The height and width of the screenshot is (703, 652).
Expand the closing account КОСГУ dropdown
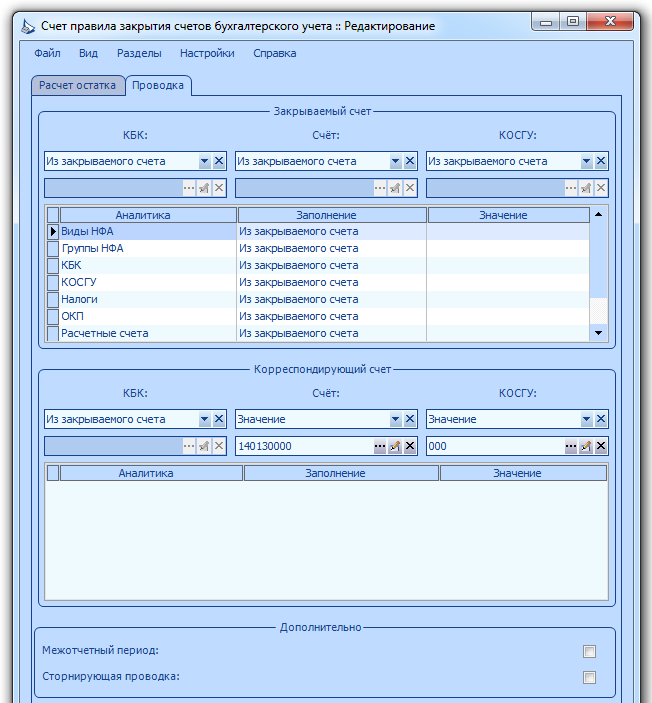(586, 161)
